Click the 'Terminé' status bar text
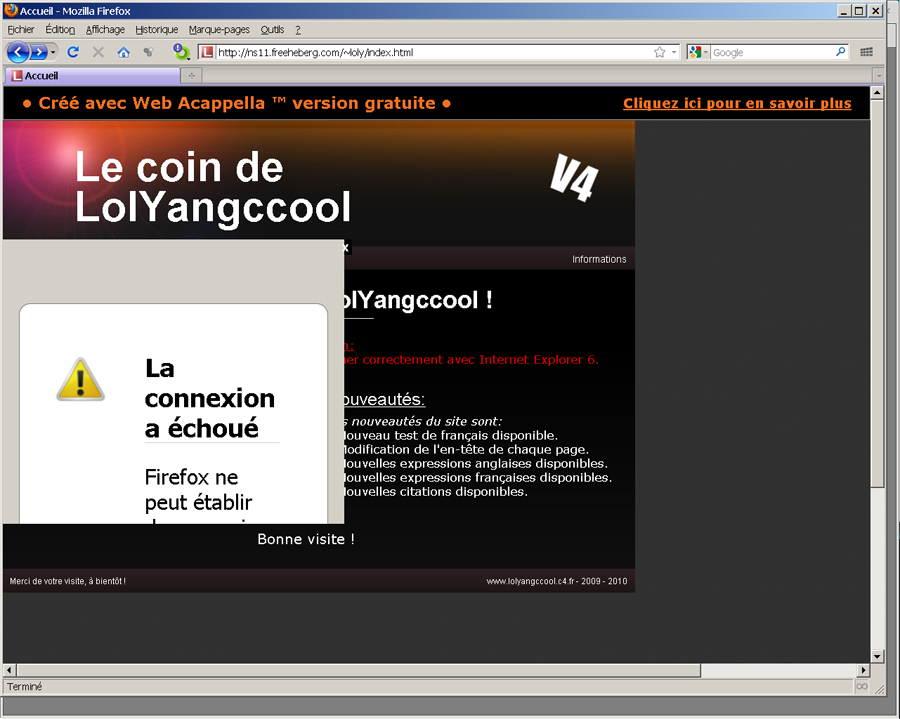Viewport: 900px width, 719px height. click(x=25, y=687)
